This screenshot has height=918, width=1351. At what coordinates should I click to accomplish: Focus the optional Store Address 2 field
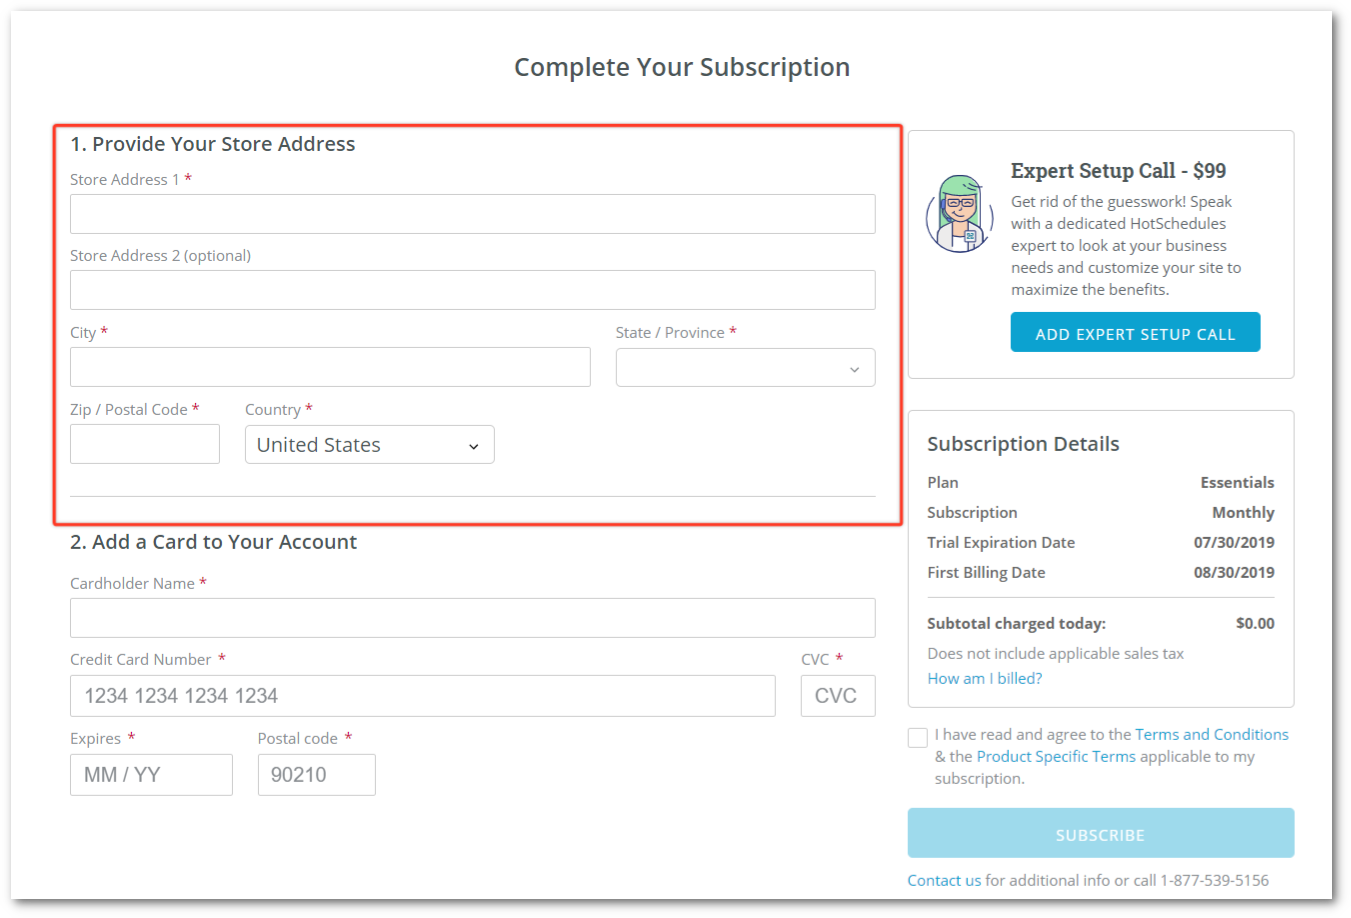coord(472,290)
